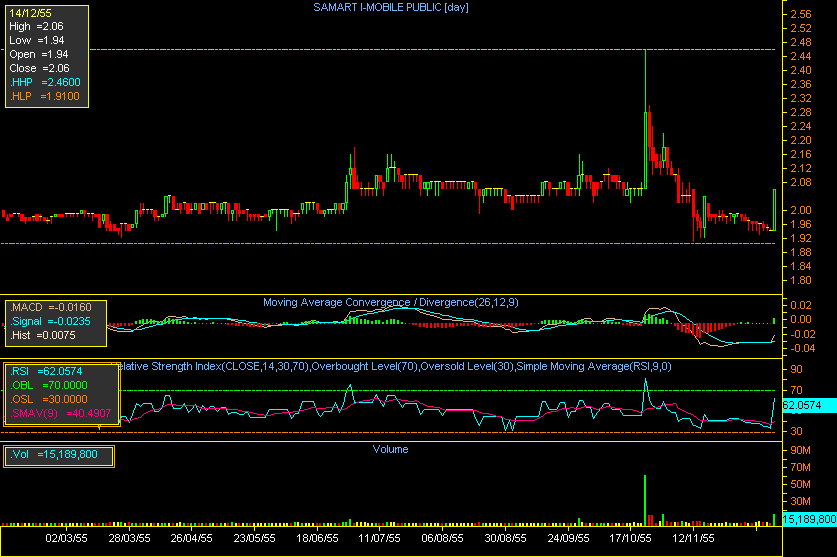Click the Close =2.06 value
This screenshot has width=837, height=557.
(40, 68)
